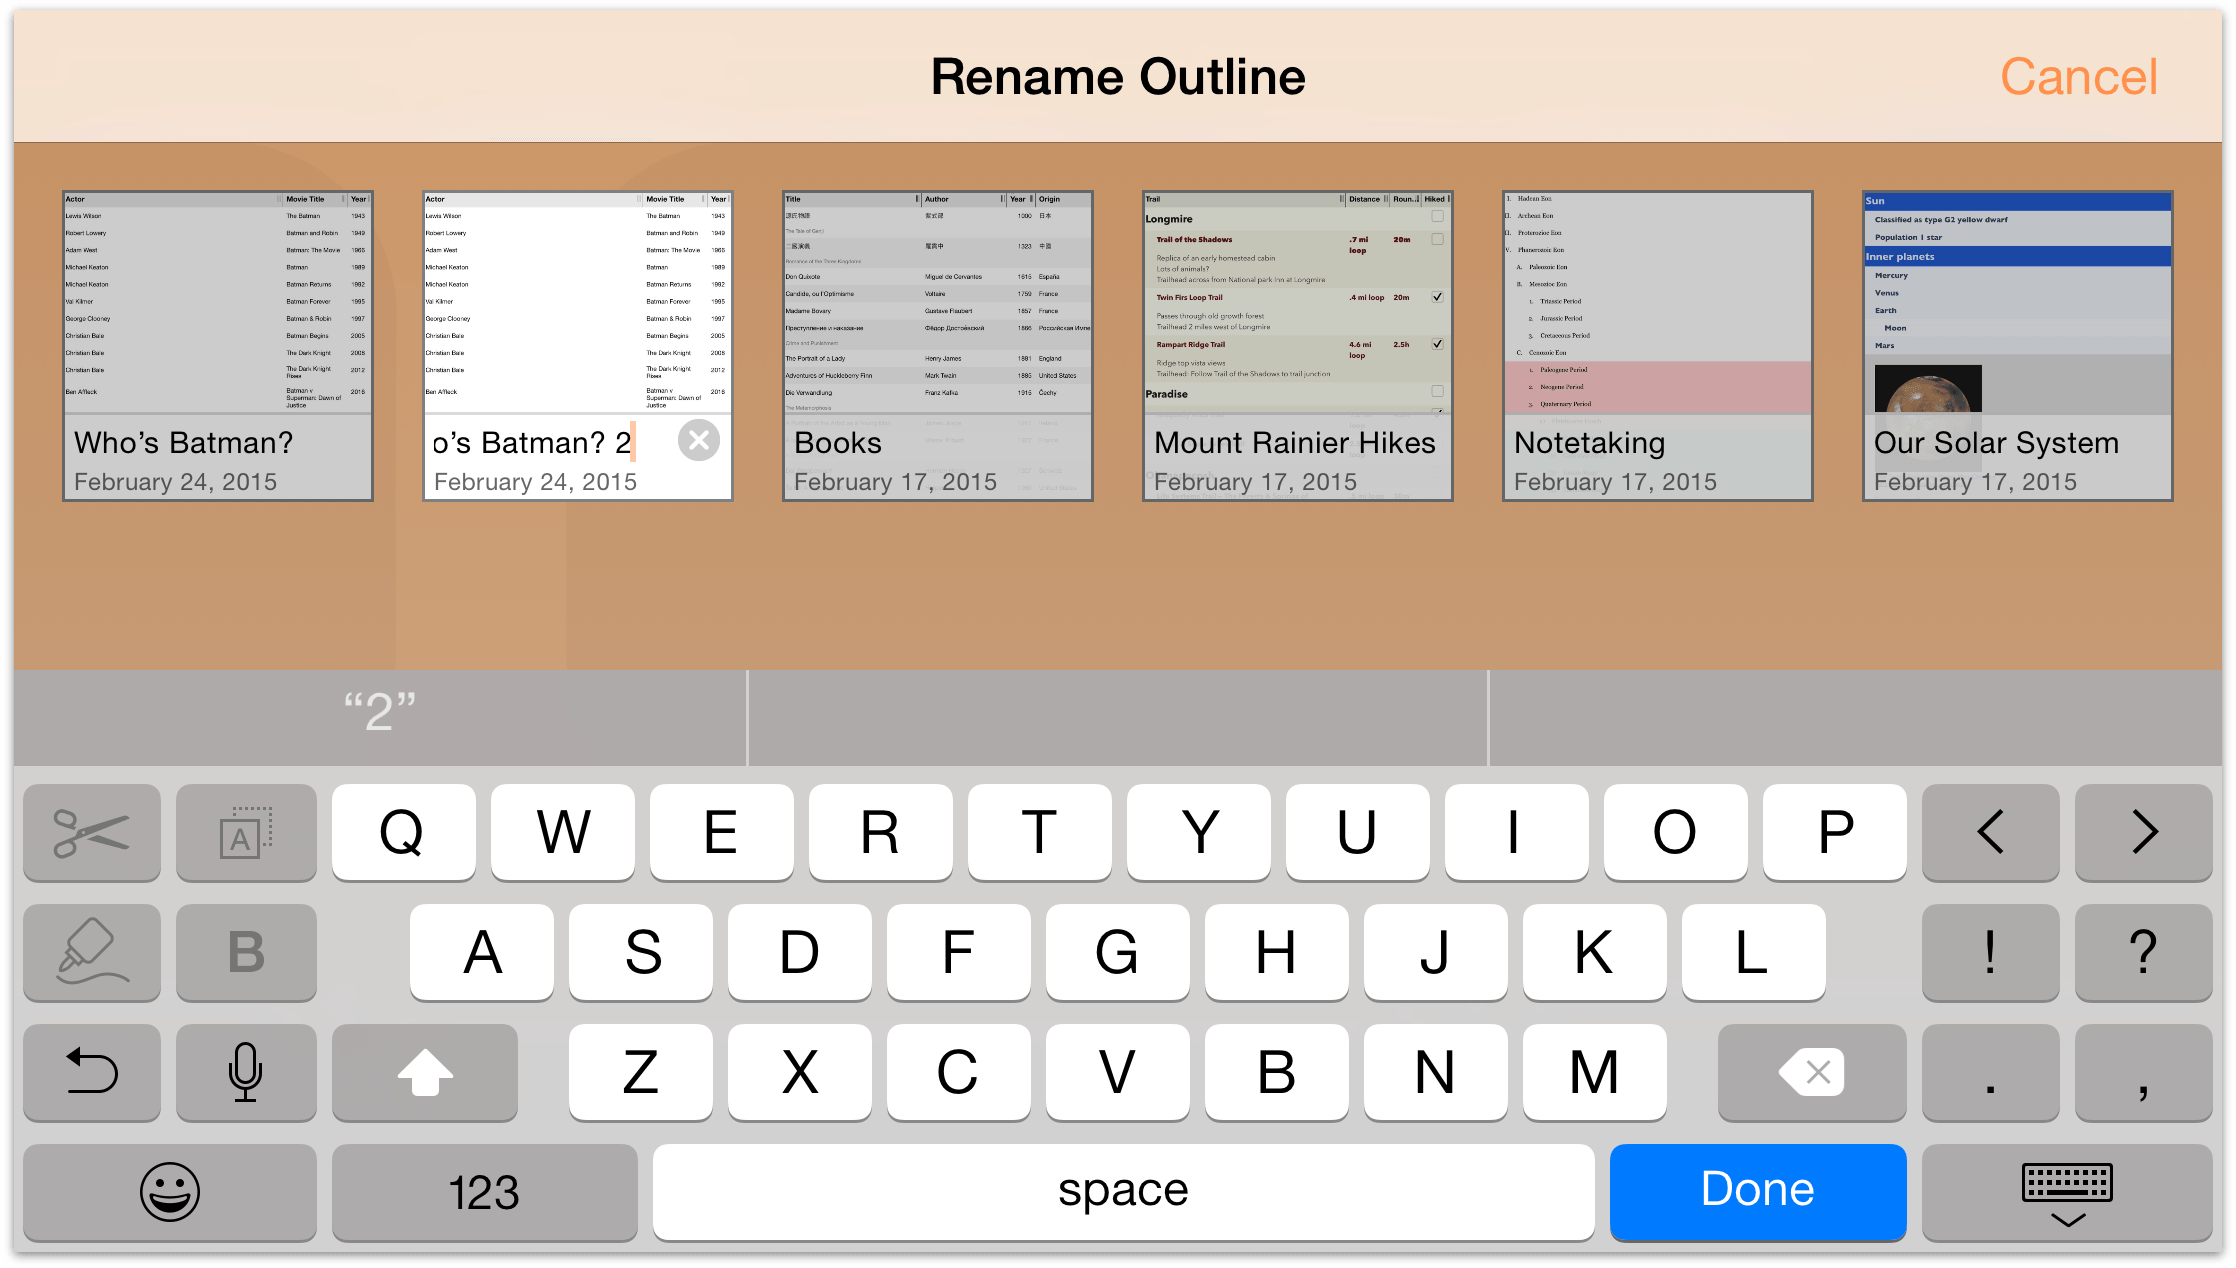The image size is (2236, 1268).
Task: Tap the G key
Action: (1118, 952)
